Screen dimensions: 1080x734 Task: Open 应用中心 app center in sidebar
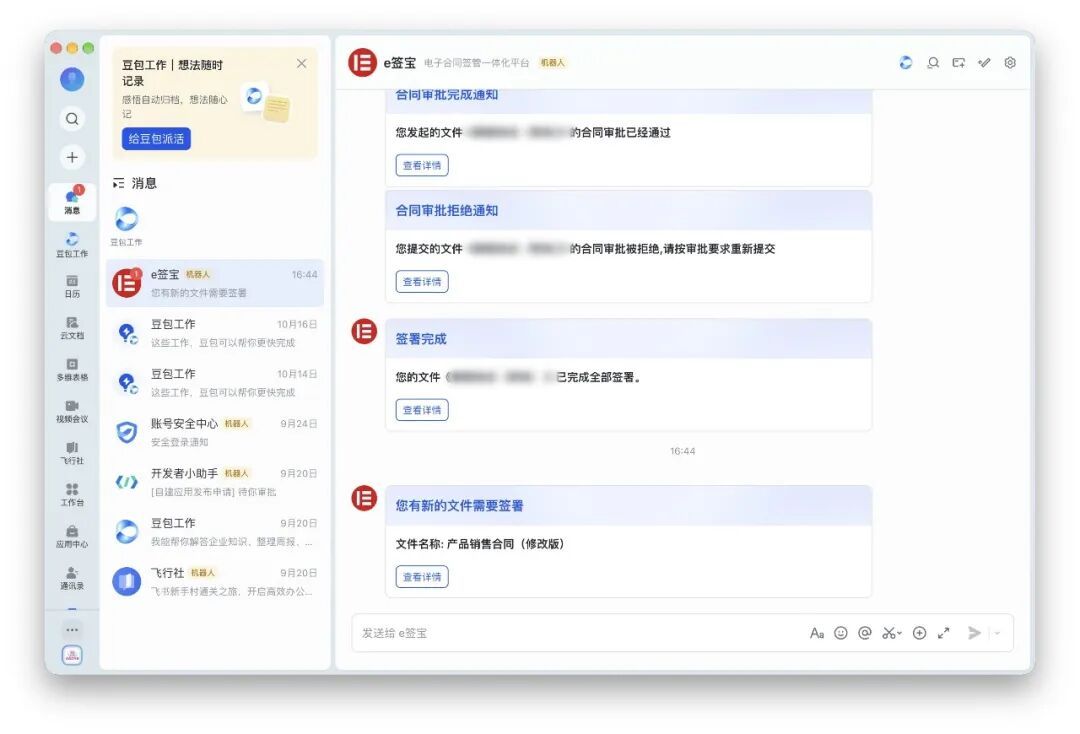click(72, 536)
